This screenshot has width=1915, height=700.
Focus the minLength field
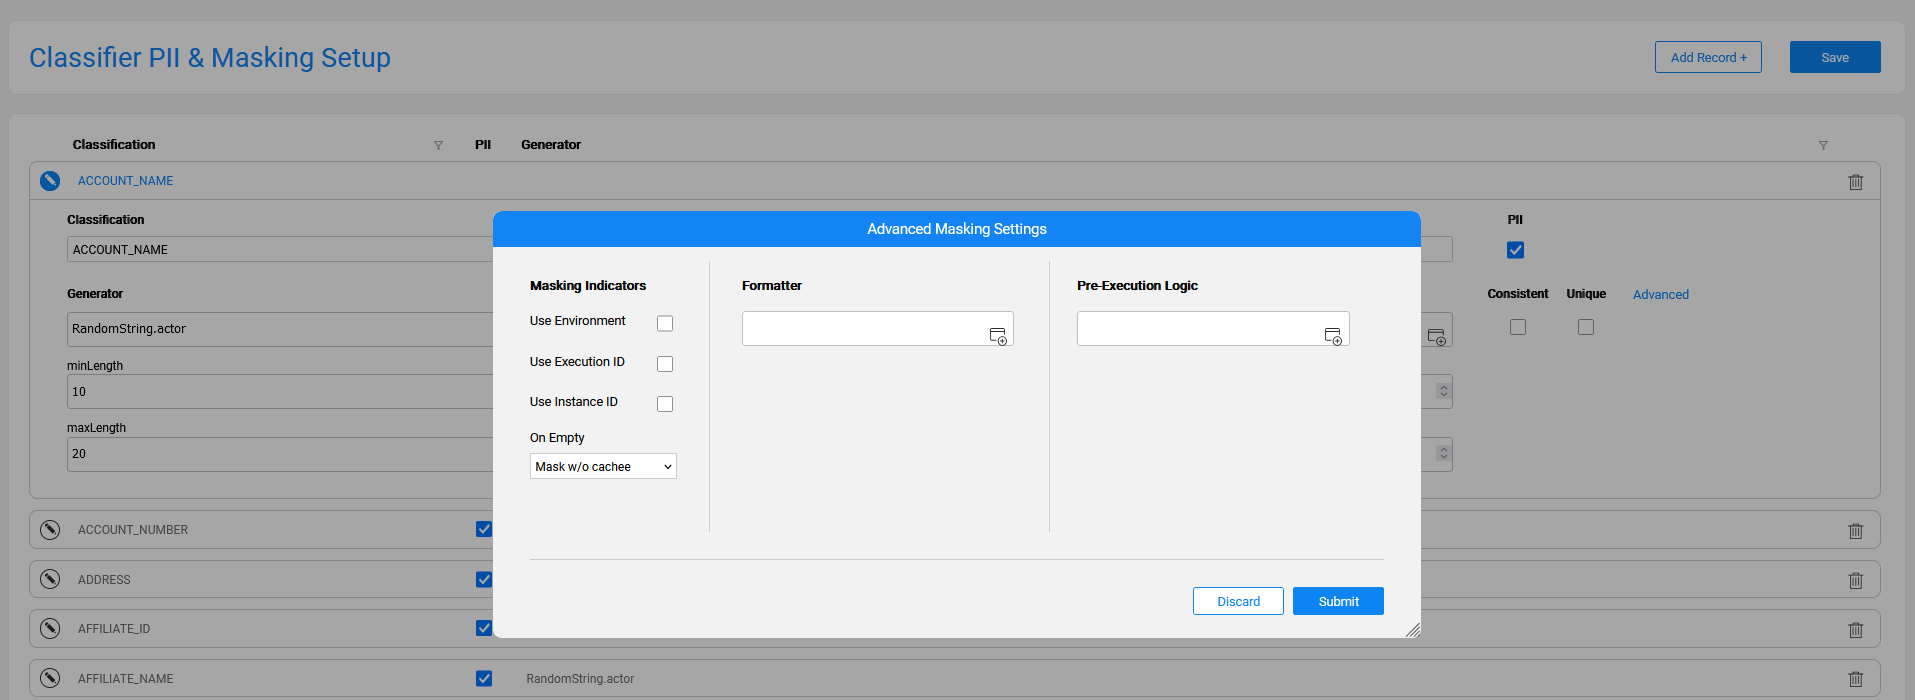pyautogui.click(x=280, y=391)
